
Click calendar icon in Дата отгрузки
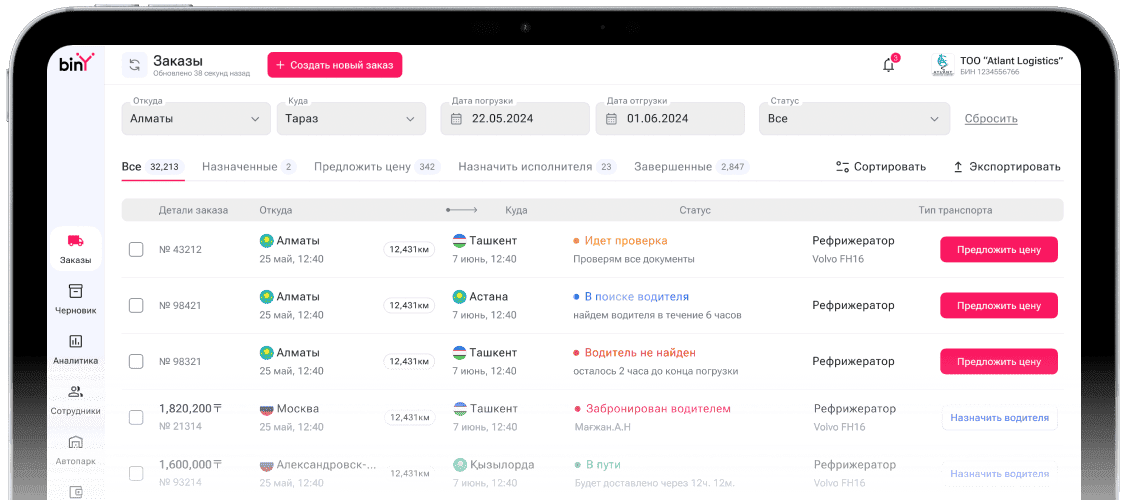611,119
